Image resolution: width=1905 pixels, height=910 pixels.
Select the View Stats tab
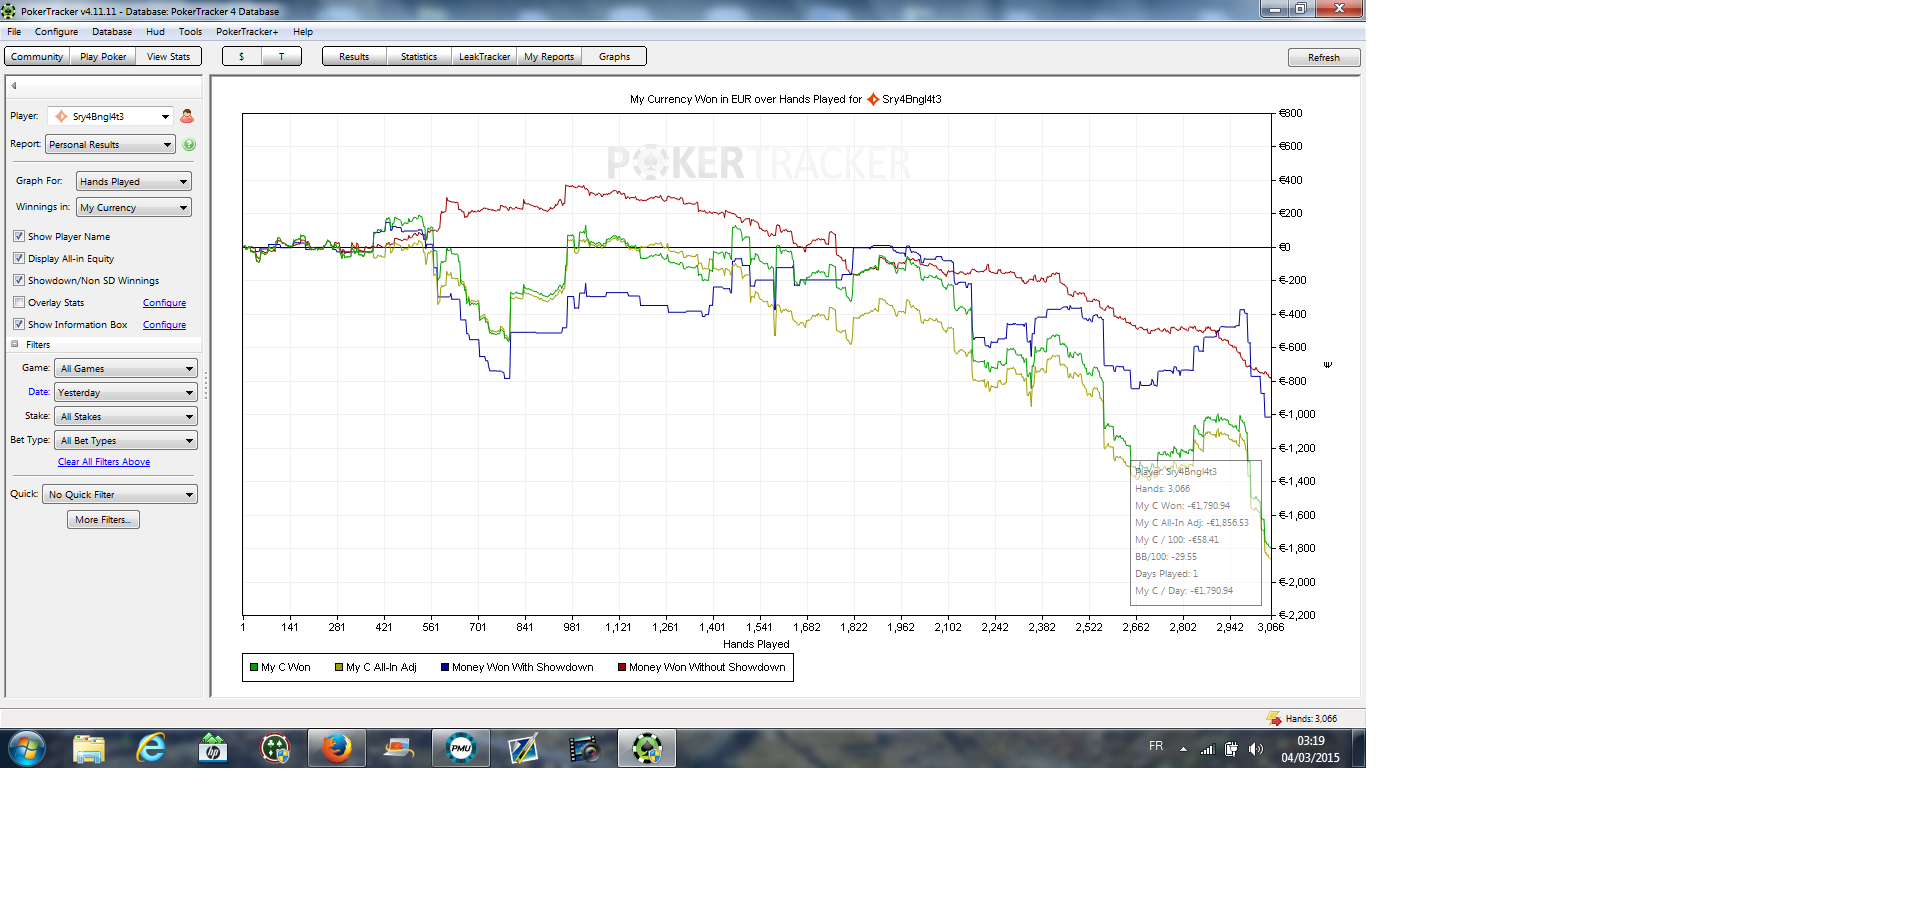(168, 57)
